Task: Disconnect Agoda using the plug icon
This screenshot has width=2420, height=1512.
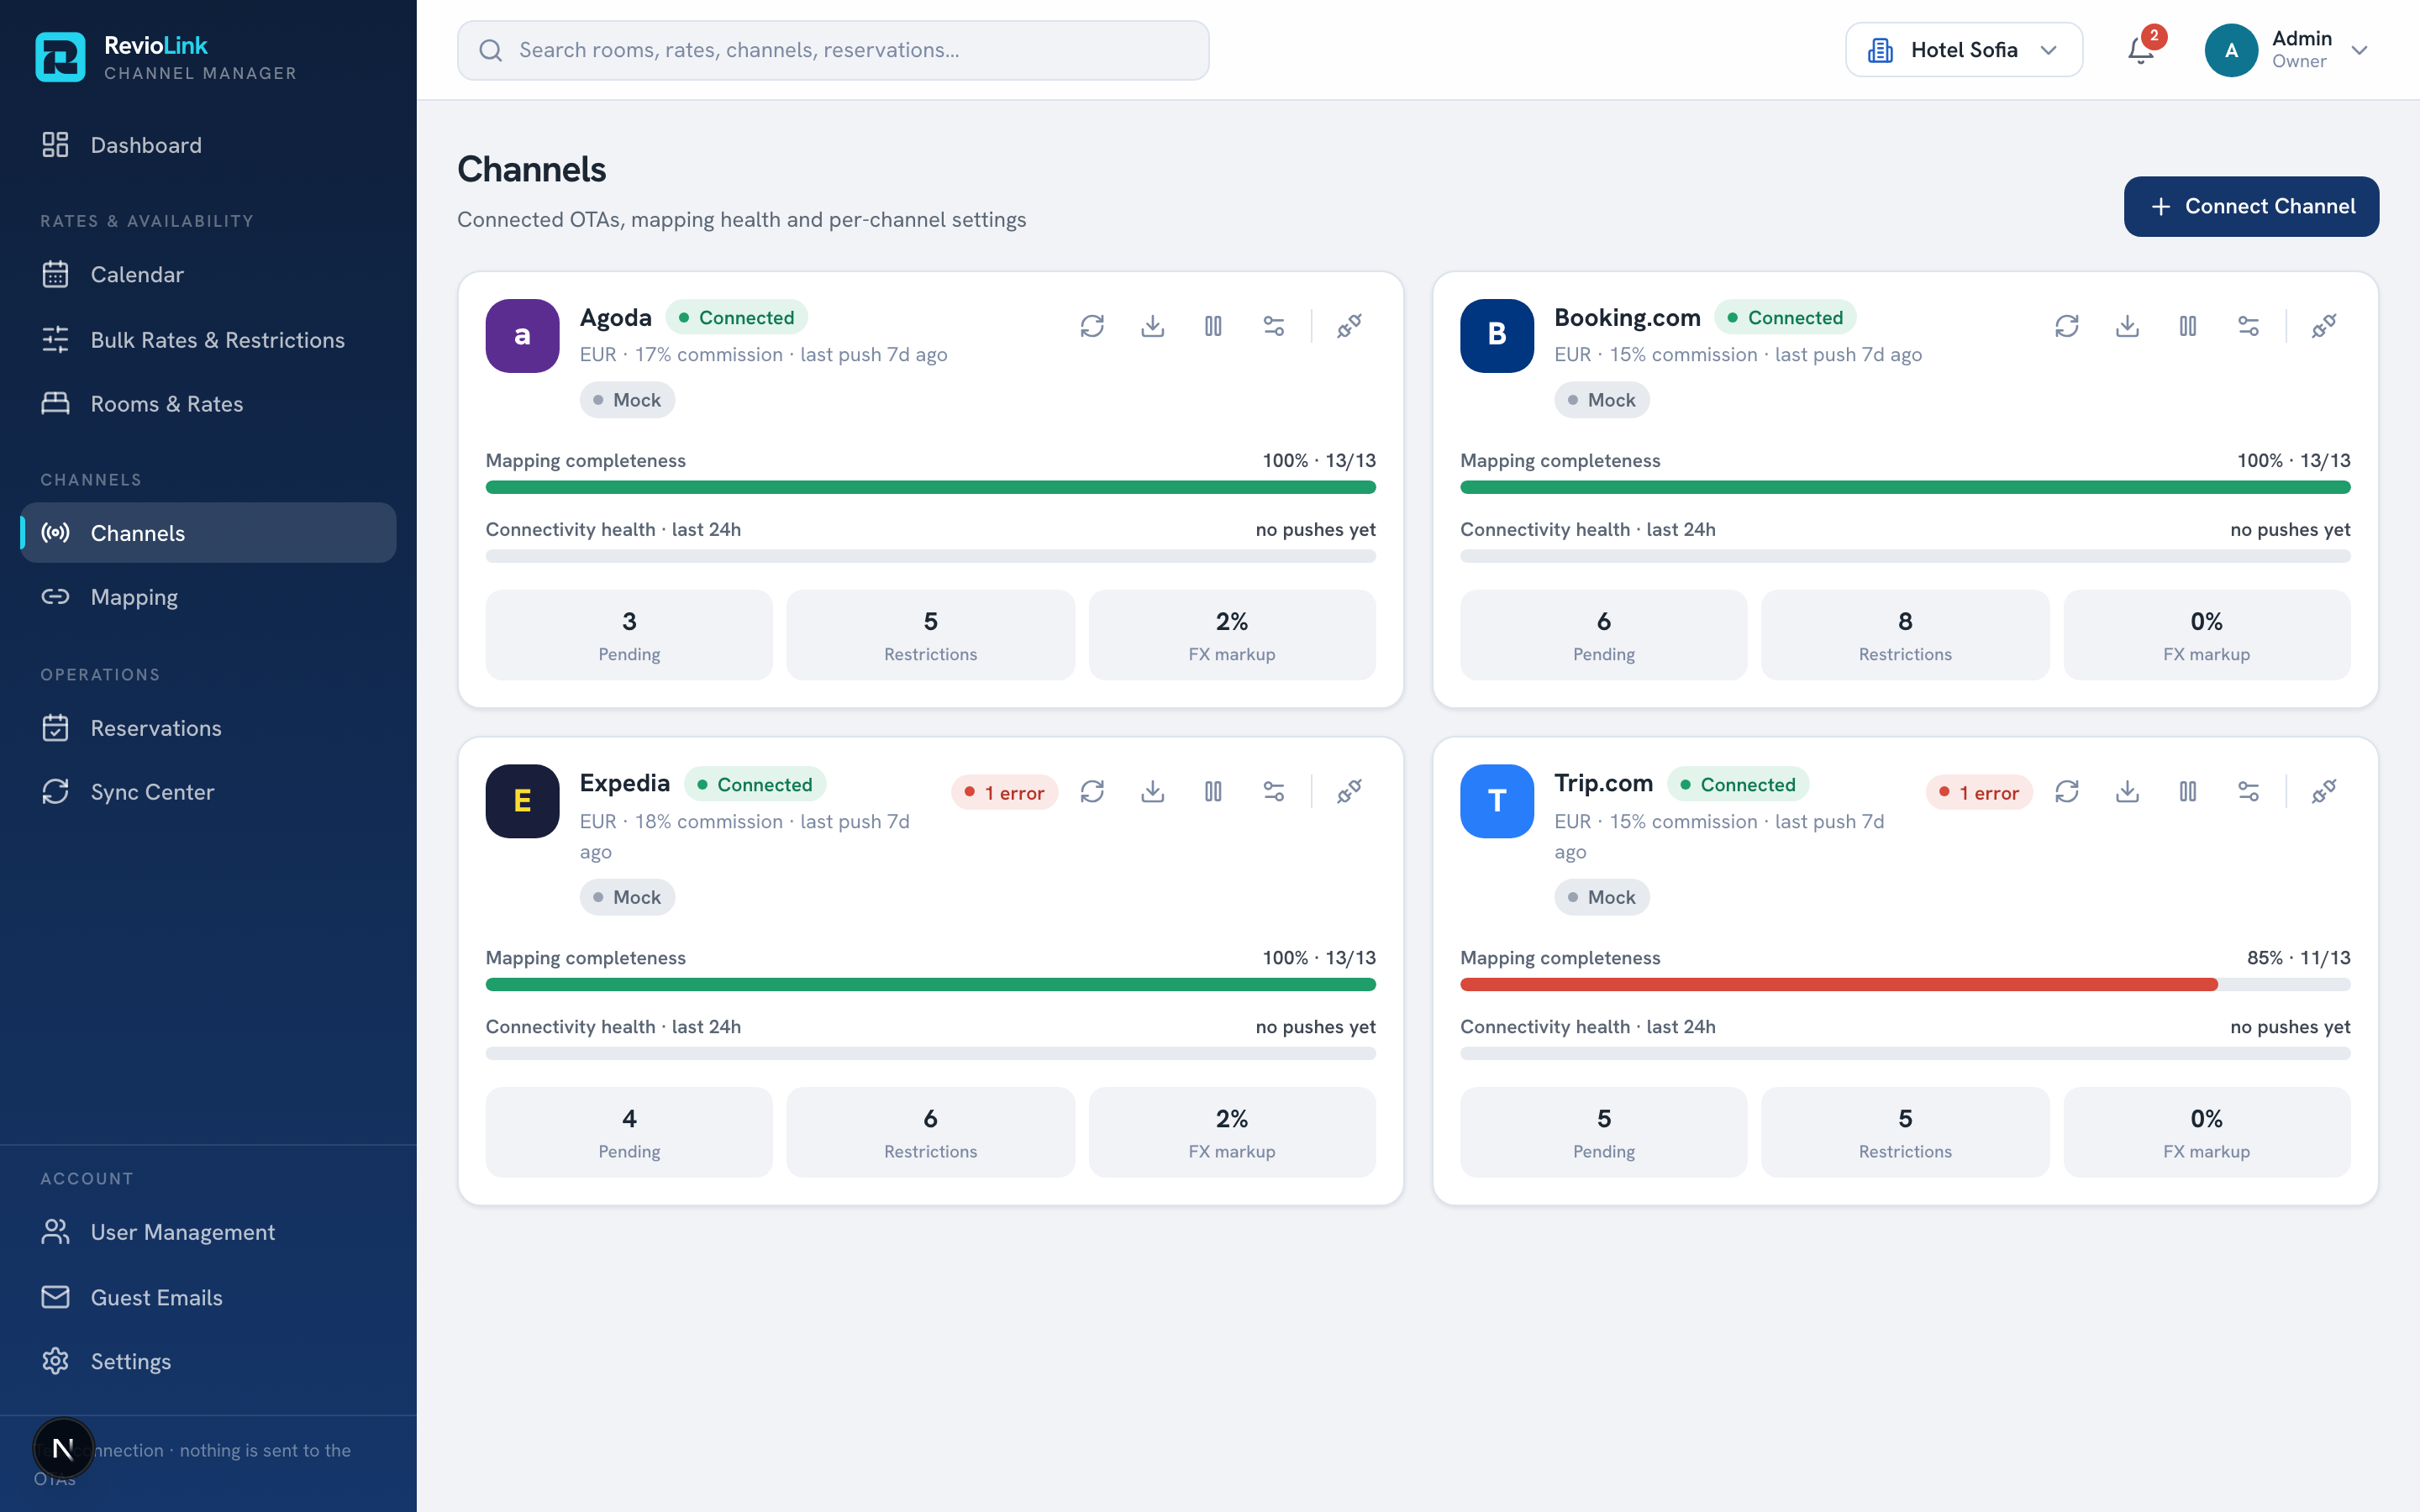Action: (x=1349, y=326)
